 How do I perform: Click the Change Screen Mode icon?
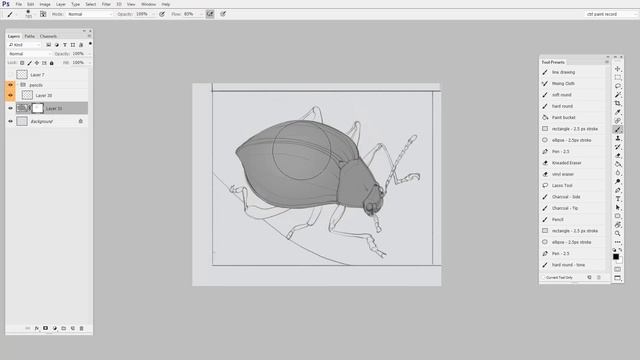tap(618, 278)
